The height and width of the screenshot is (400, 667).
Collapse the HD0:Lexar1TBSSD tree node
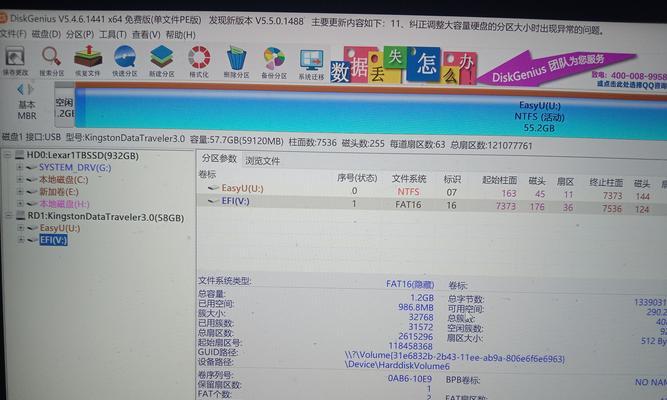(x=7, y=155)
